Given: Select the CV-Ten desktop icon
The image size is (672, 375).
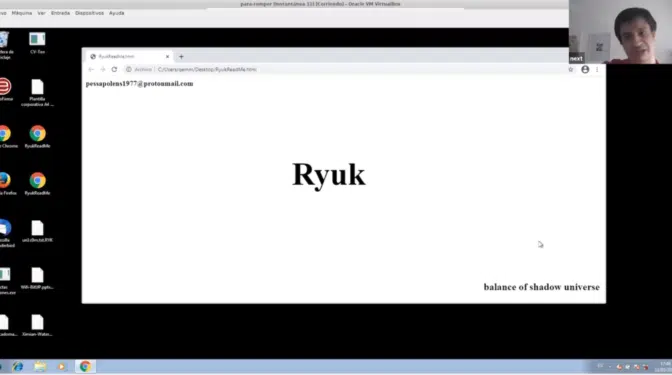Looking at the screenshot, I should tap(37, 43).
